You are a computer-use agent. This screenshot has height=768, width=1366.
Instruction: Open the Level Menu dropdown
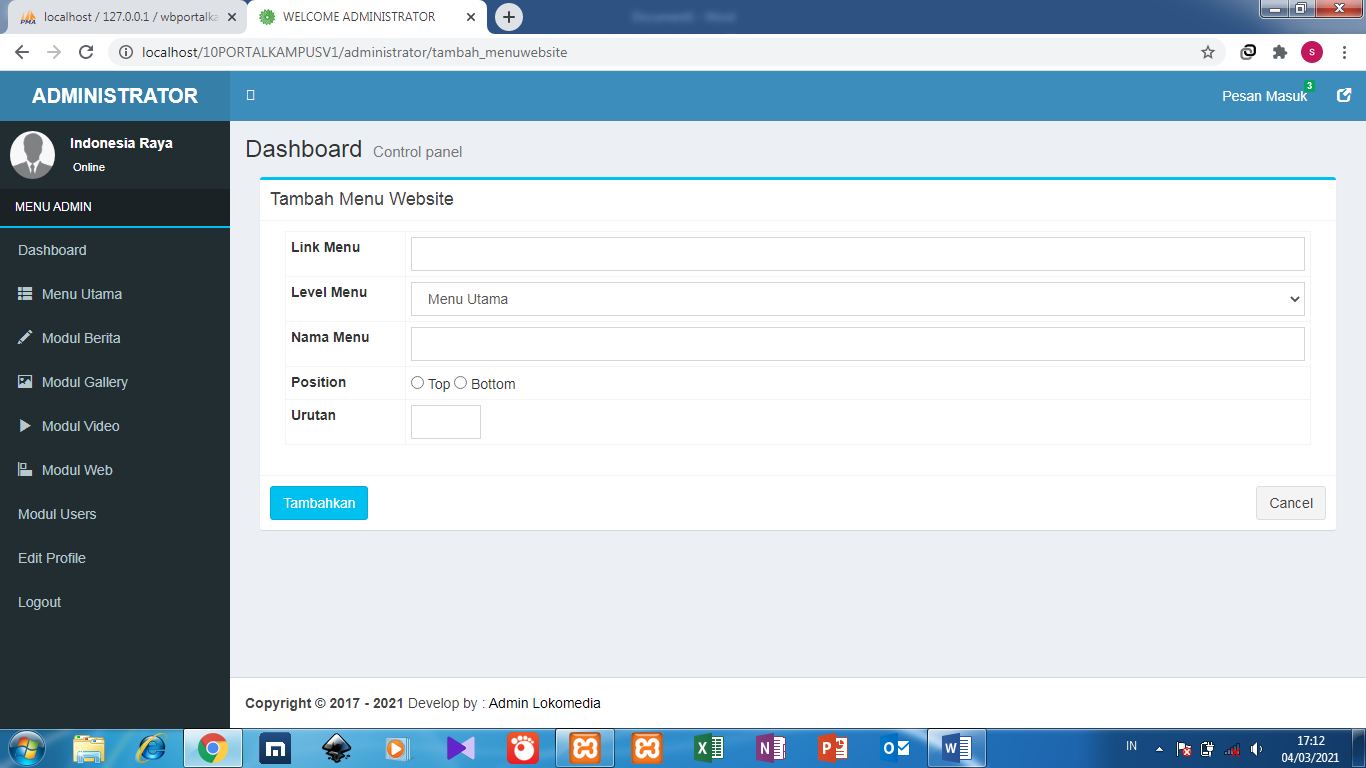(x=858, y=299)
